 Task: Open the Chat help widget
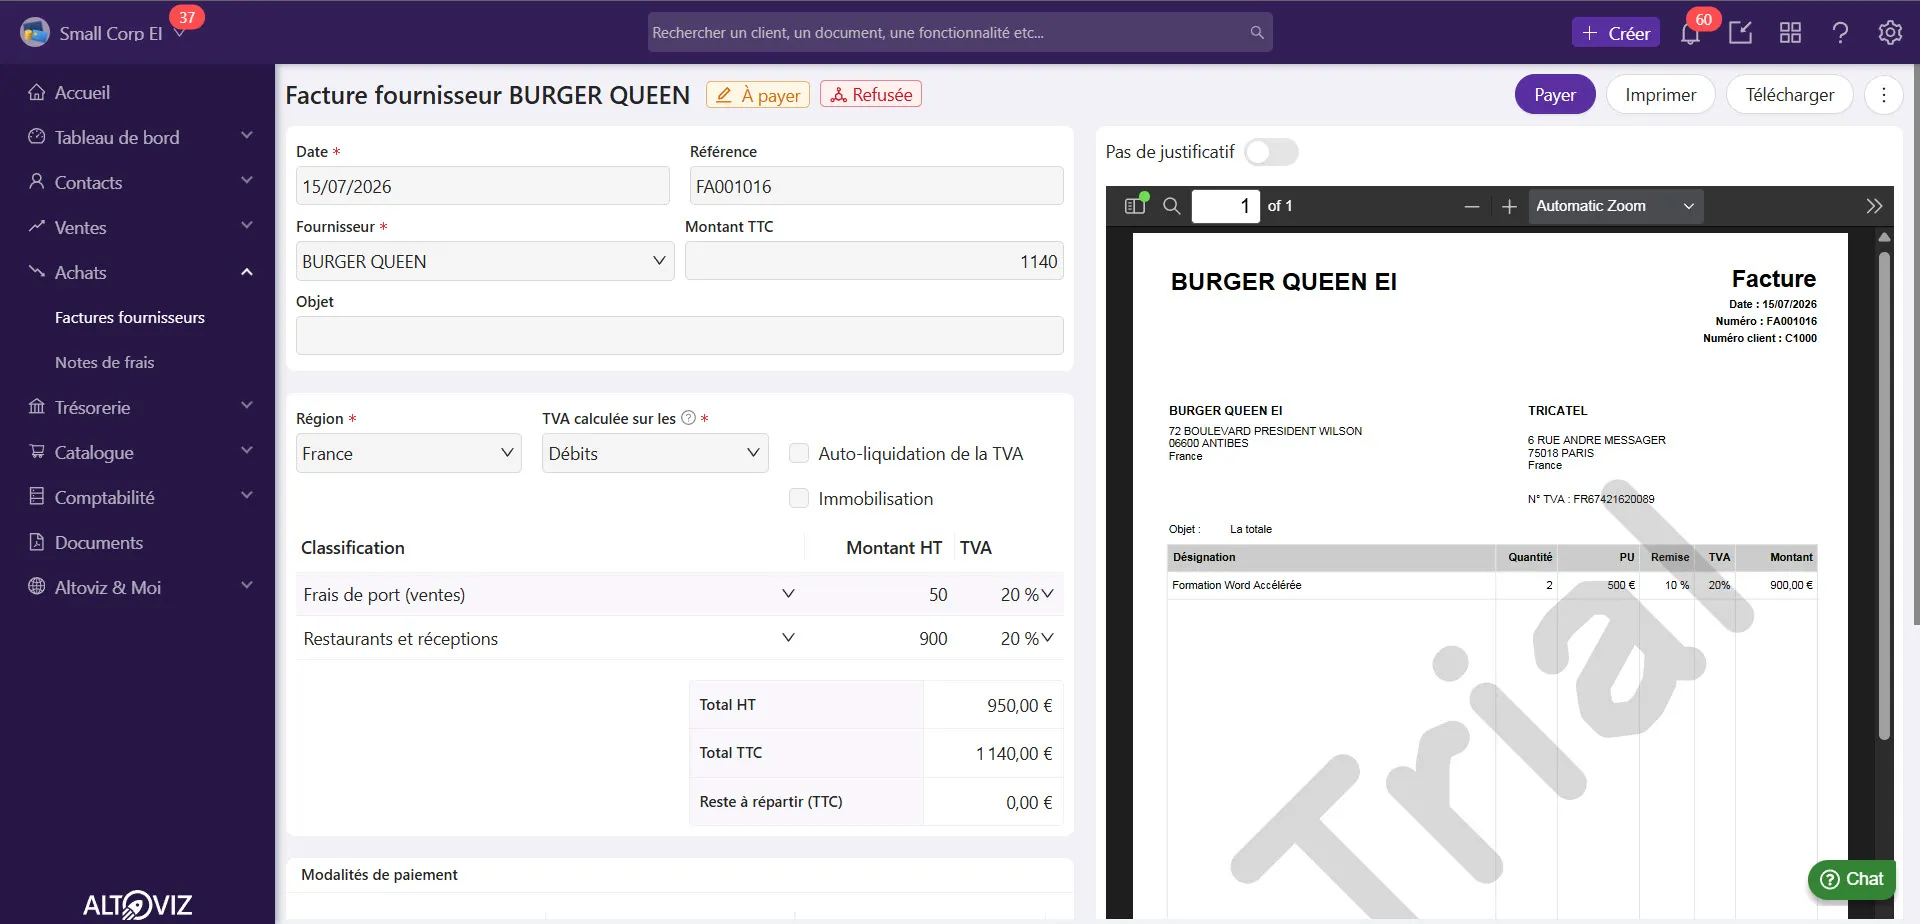1852,879
